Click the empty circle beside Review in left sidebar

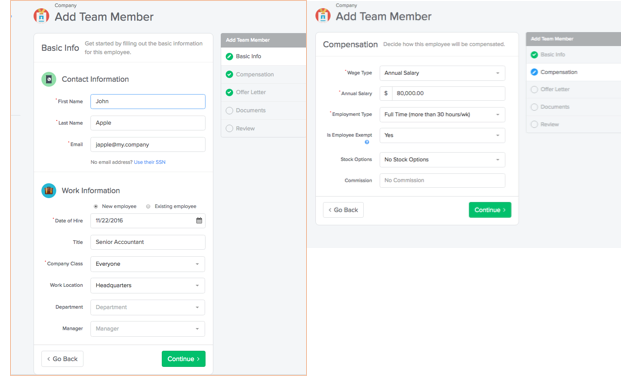(229, 128)
